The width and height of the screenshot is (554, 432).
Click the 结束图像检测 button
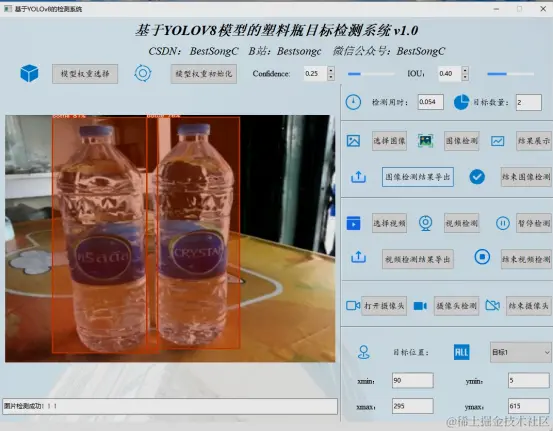(x=526, y=177)
